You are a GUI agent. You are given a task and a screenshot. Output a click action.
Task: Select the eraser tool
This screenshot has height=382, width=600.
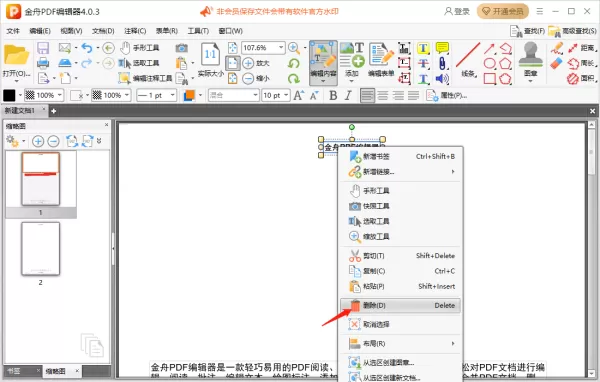point(556,64)
